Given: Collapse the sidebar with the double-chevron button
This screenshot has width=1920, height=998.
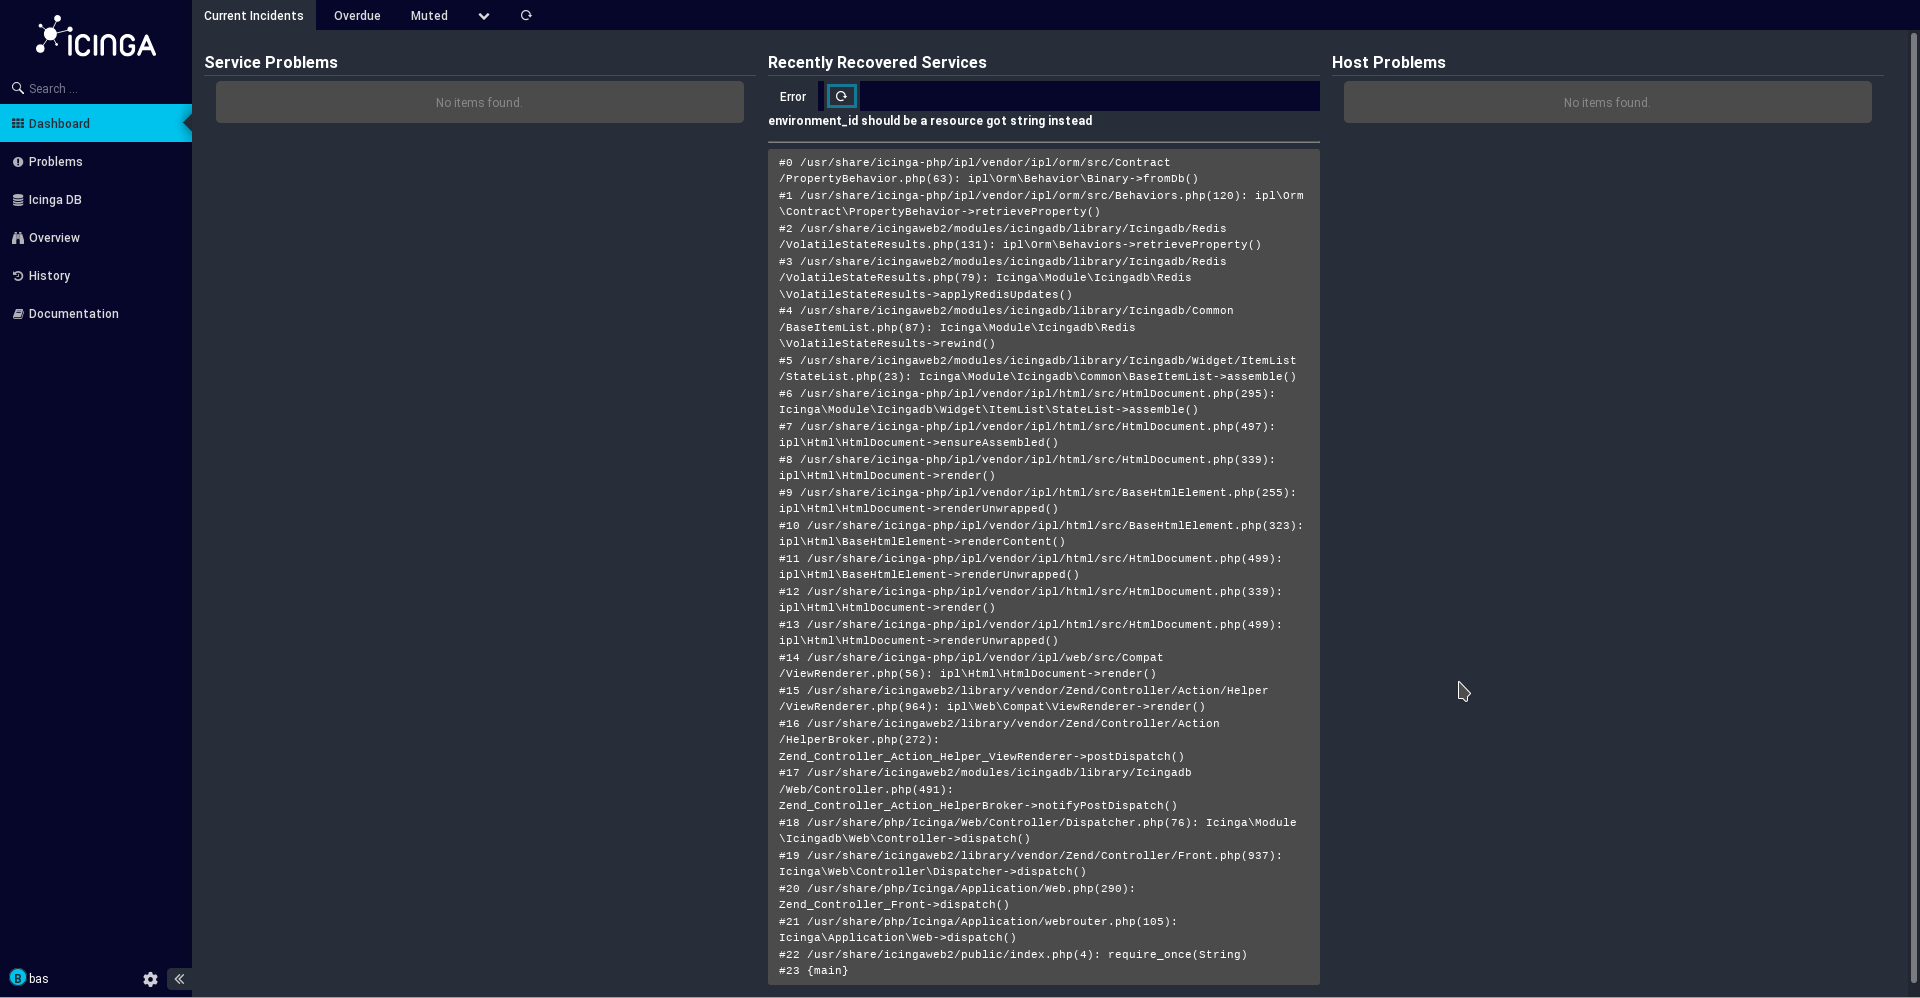Looking at the screenshot, I should click(x=179, y=979).
